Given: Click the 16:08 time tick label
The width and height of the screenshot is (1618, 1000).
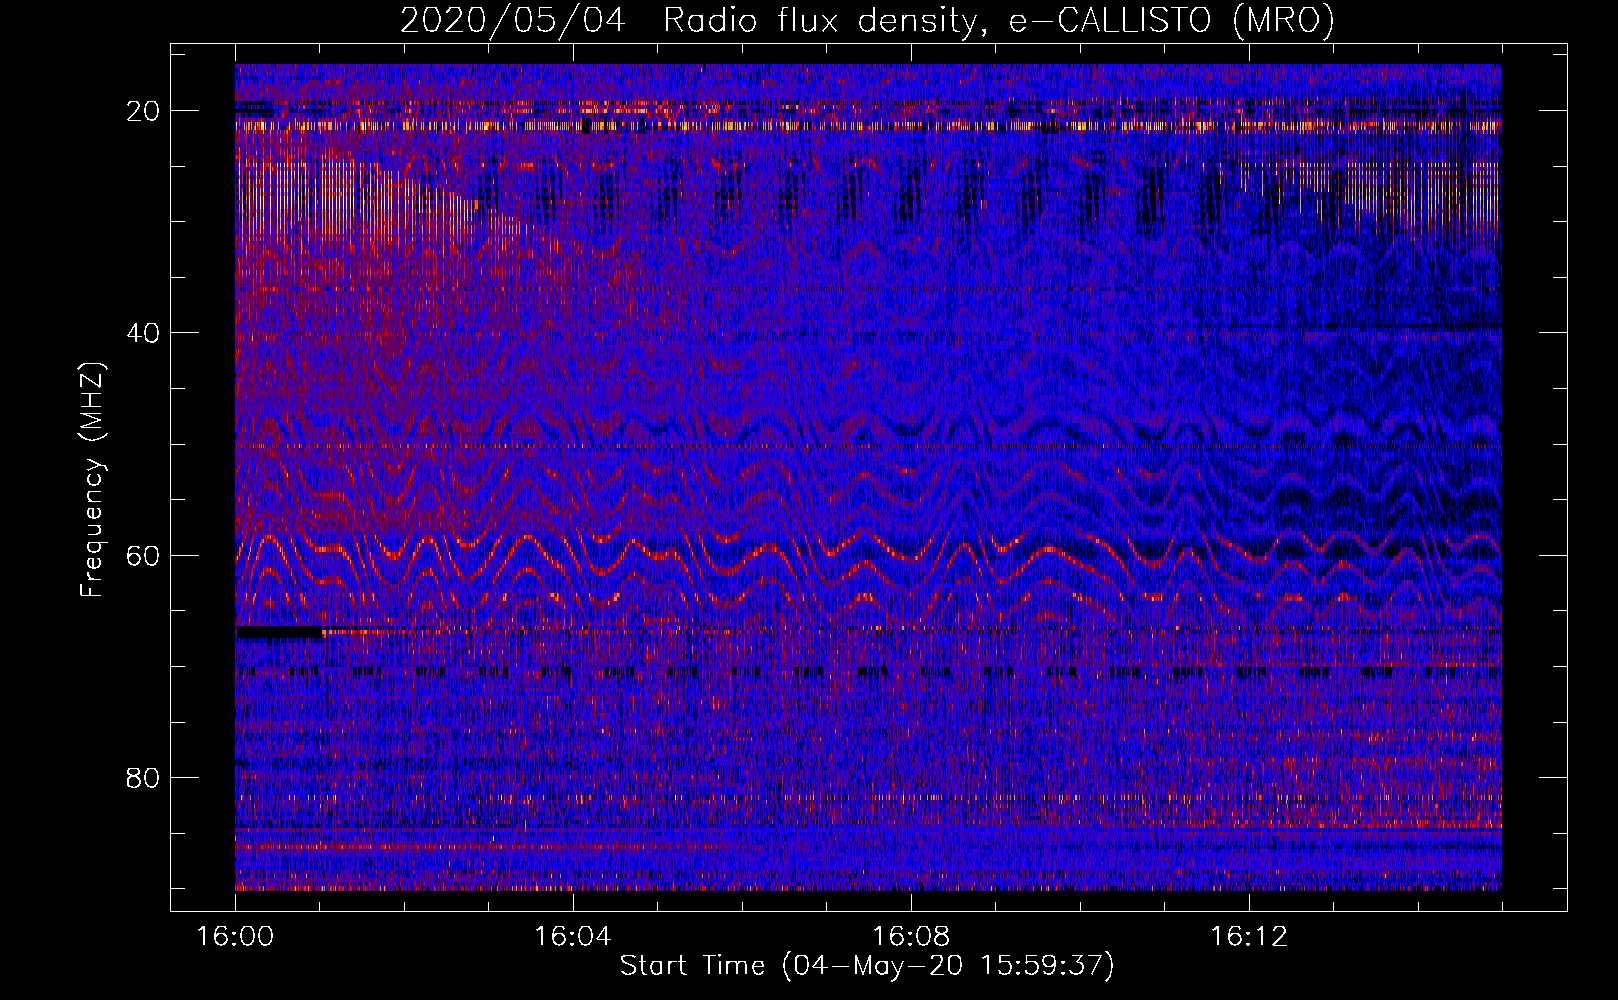Looking at the screenshot, I should tap(911, 937).
